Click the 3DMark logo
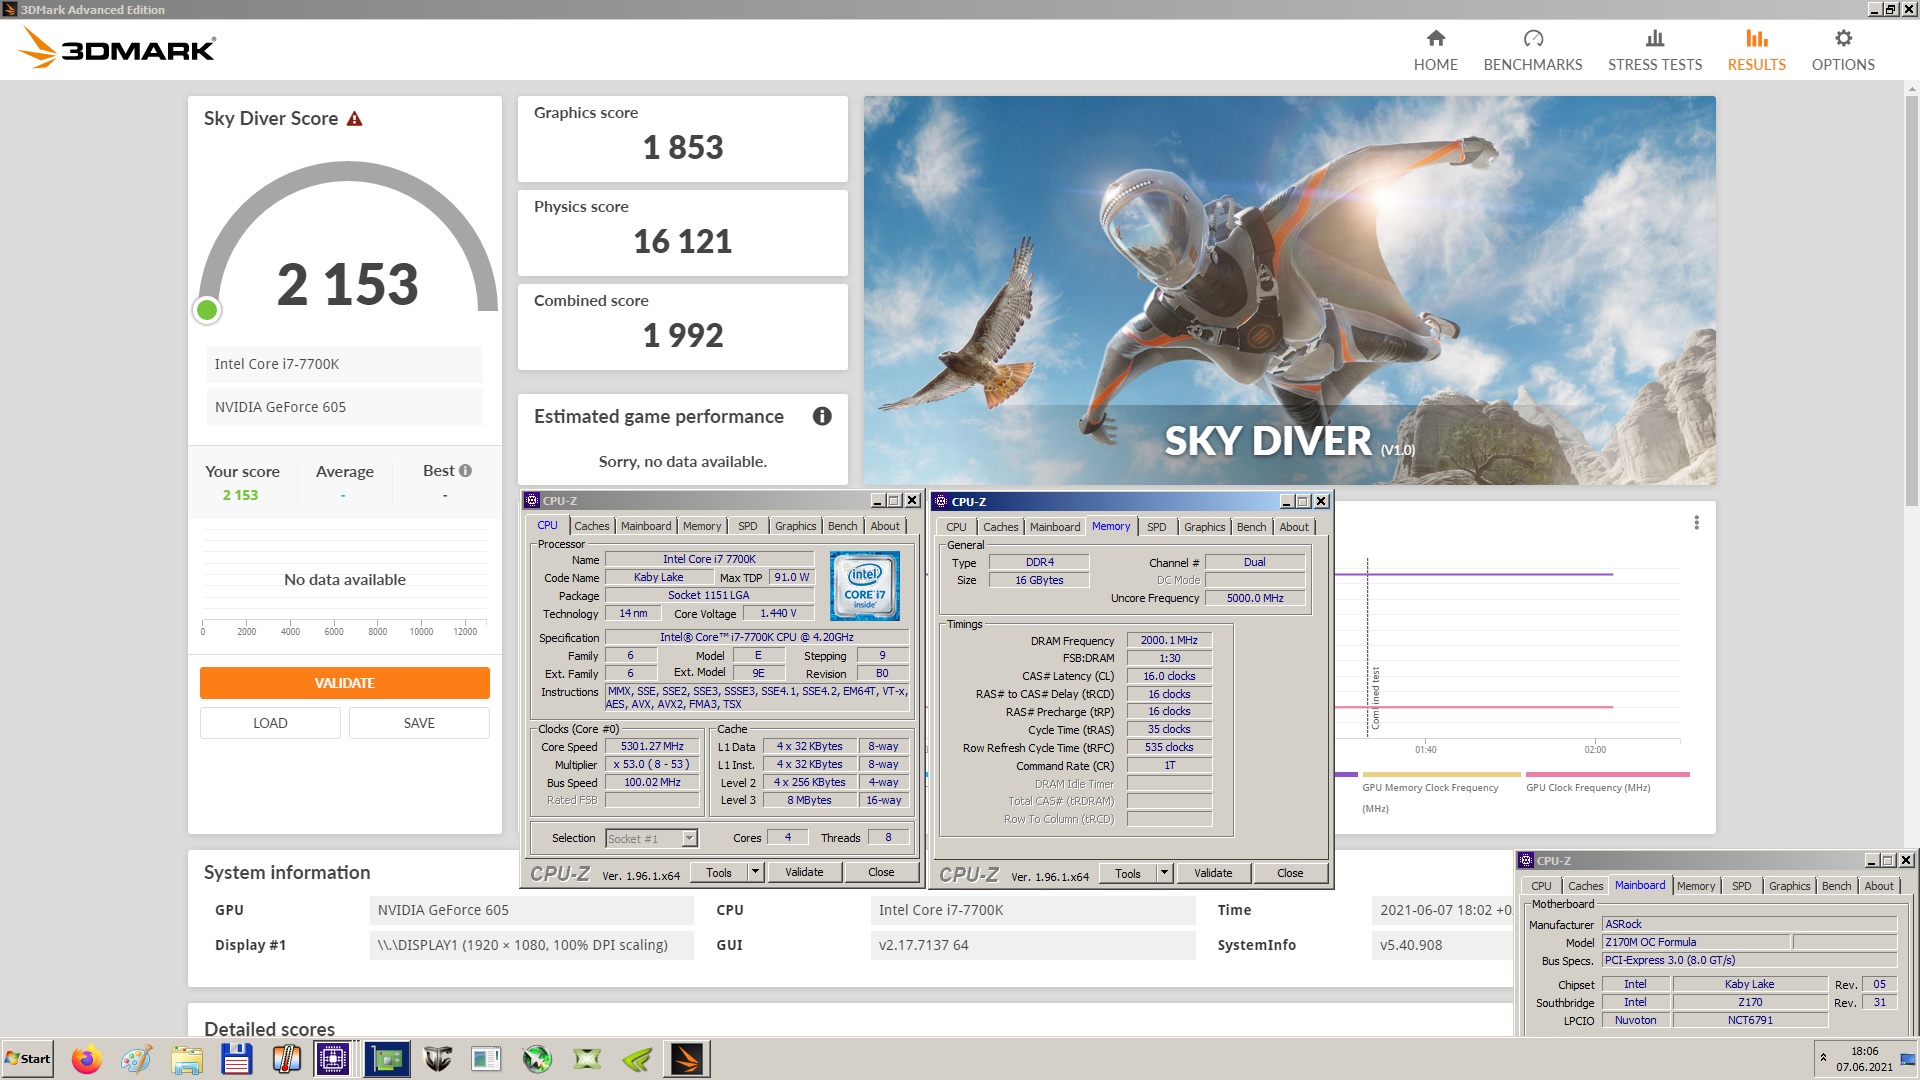The height and width of the screenshot is (1080, 1920). click(118, 48)
